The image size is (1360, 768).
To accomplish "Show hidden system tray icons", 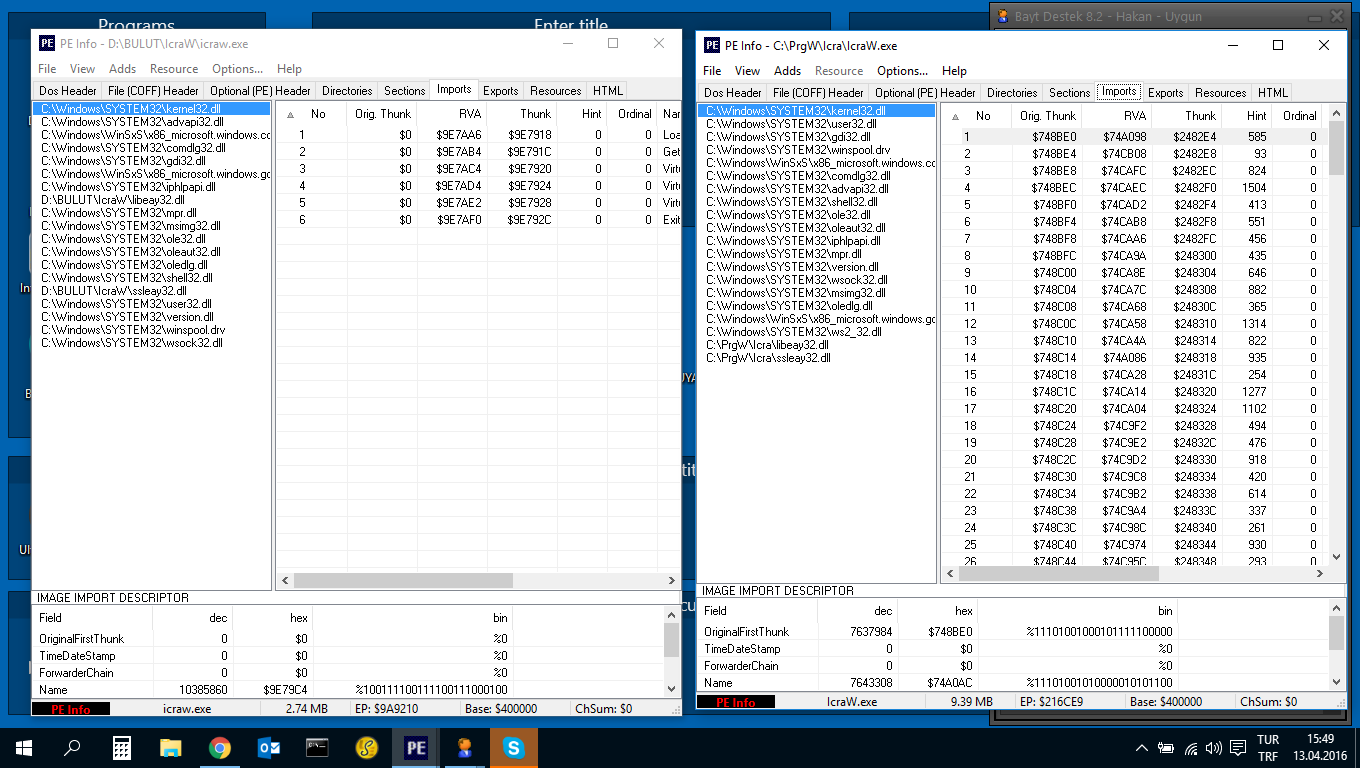I will (x=1142, y=748).
